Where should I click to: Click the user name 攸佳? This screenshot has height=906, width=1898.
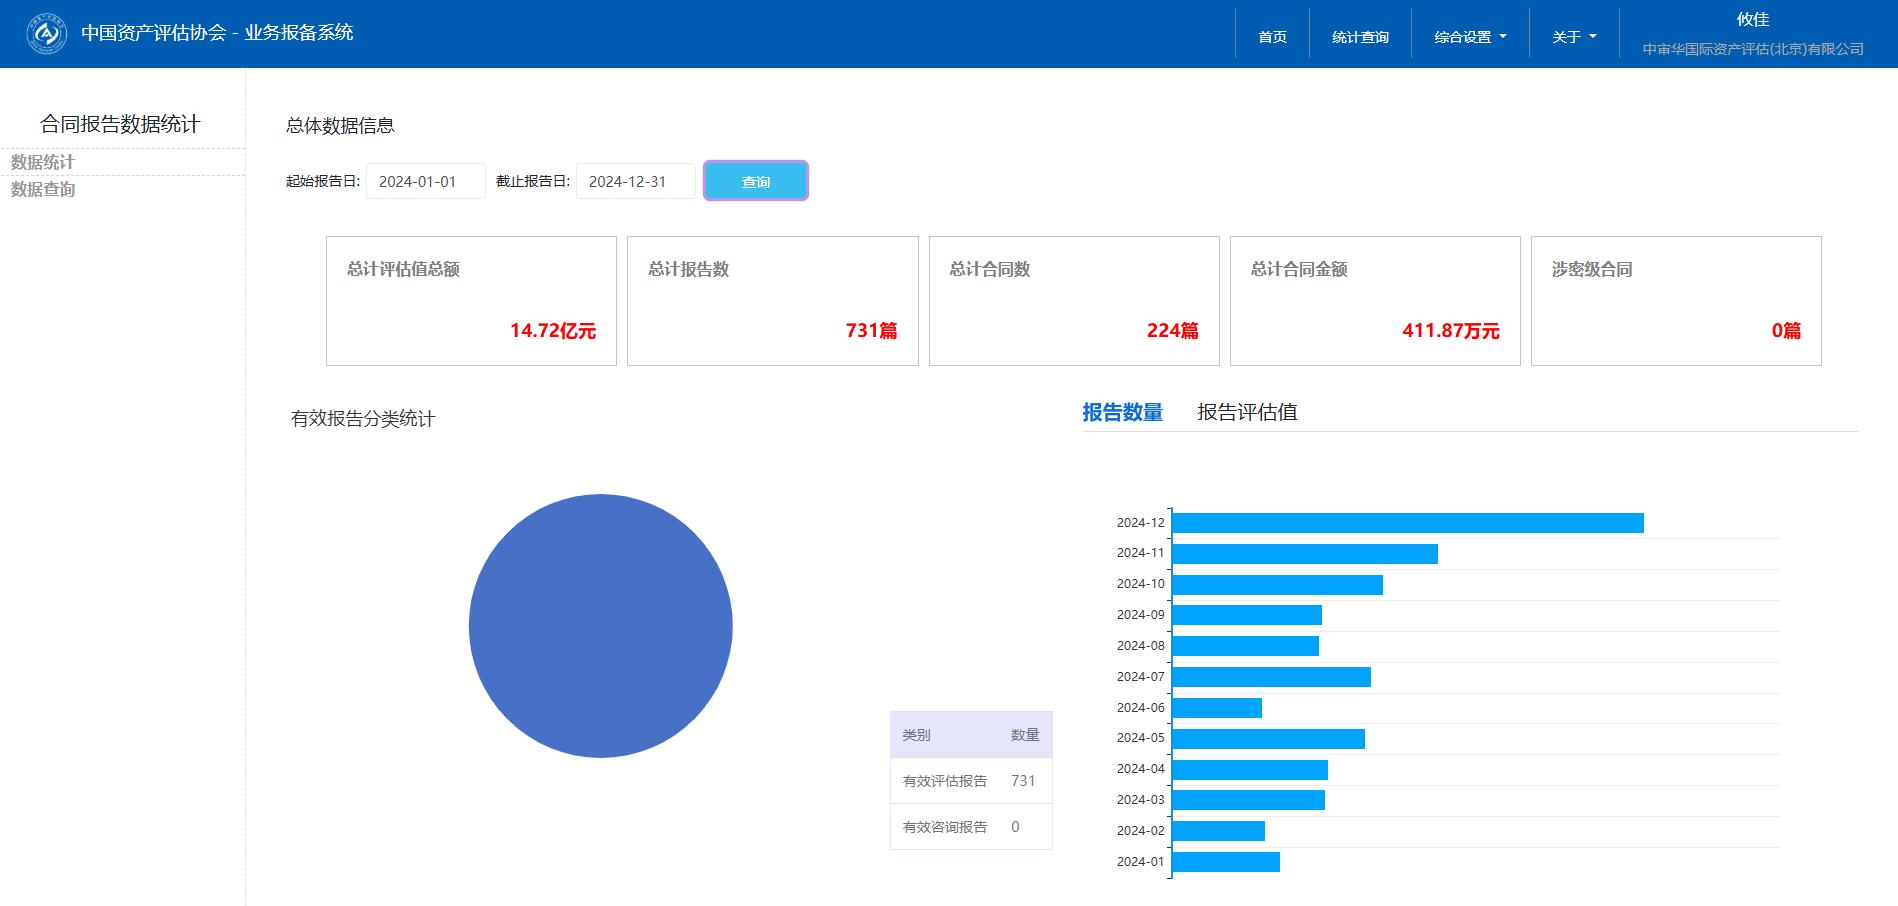[1752, 20]
